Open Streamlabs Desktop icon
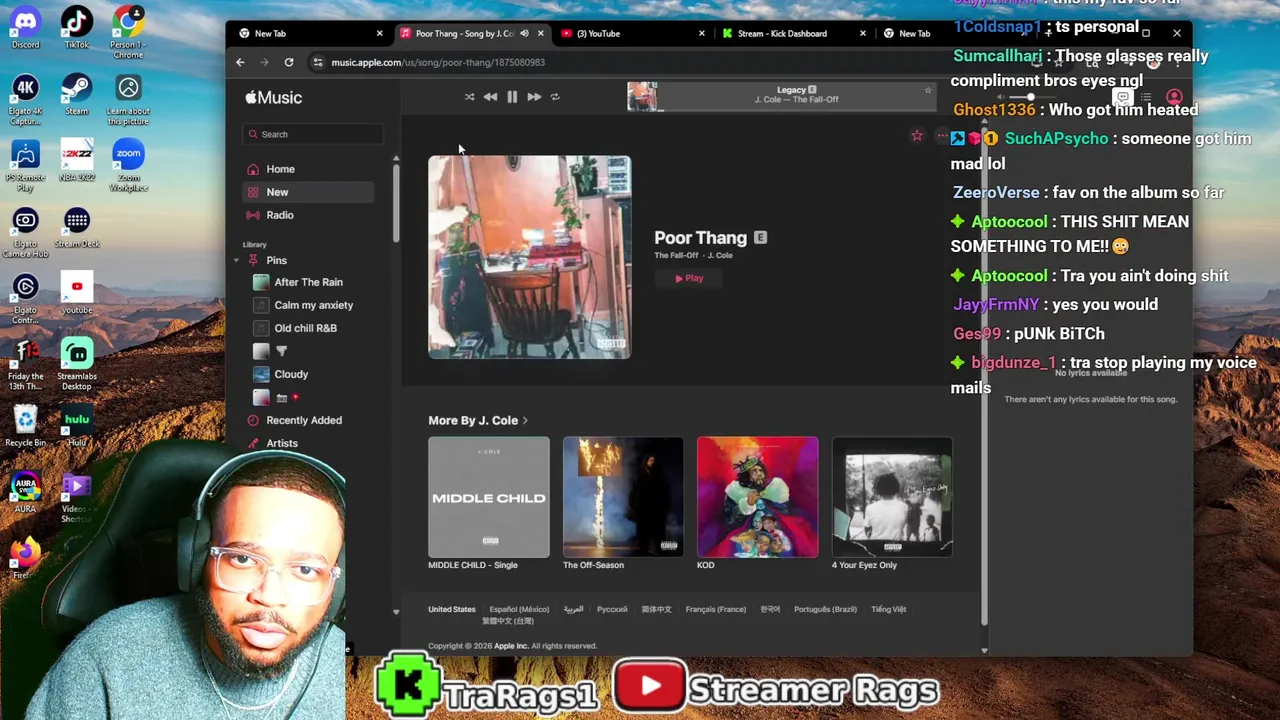1280x720 pixels. coord(77,363)
